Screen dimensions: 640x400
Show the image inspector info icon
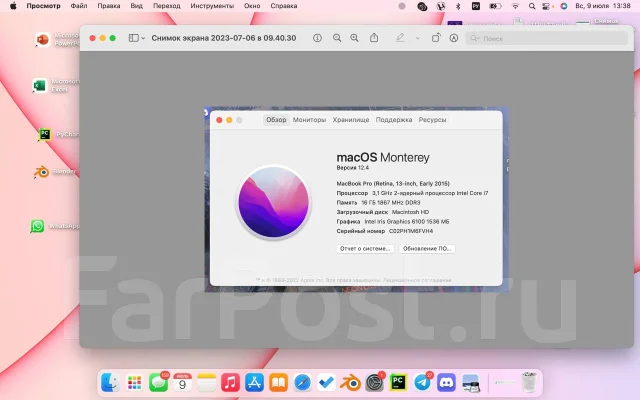[x=317, y=38]
